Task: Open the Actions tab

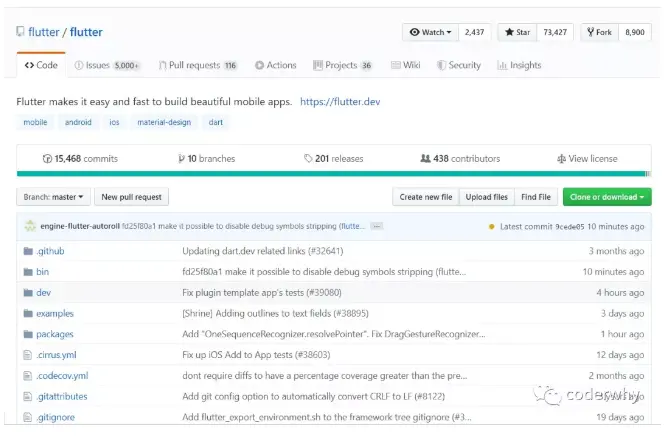Action: [x=276, y=66]
